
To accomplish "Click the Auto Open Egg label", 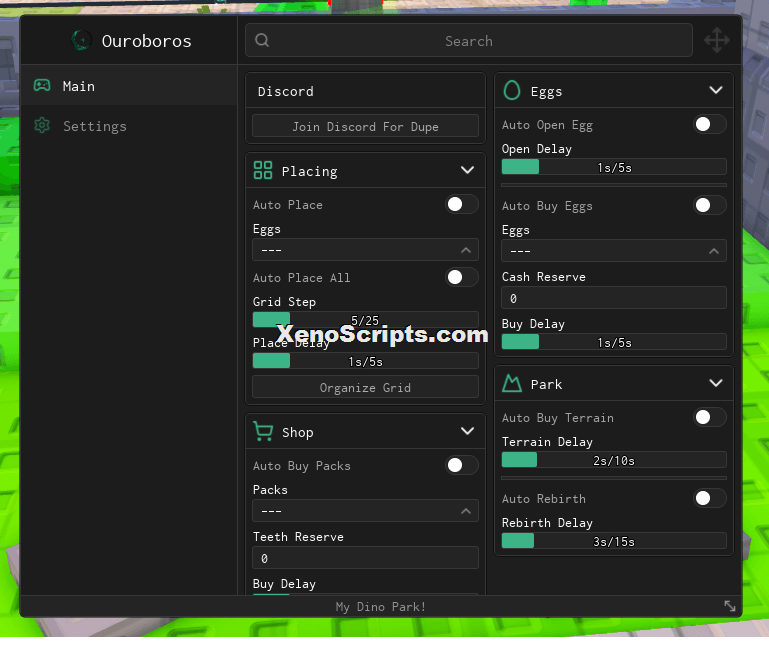I will tap(547, 125).
